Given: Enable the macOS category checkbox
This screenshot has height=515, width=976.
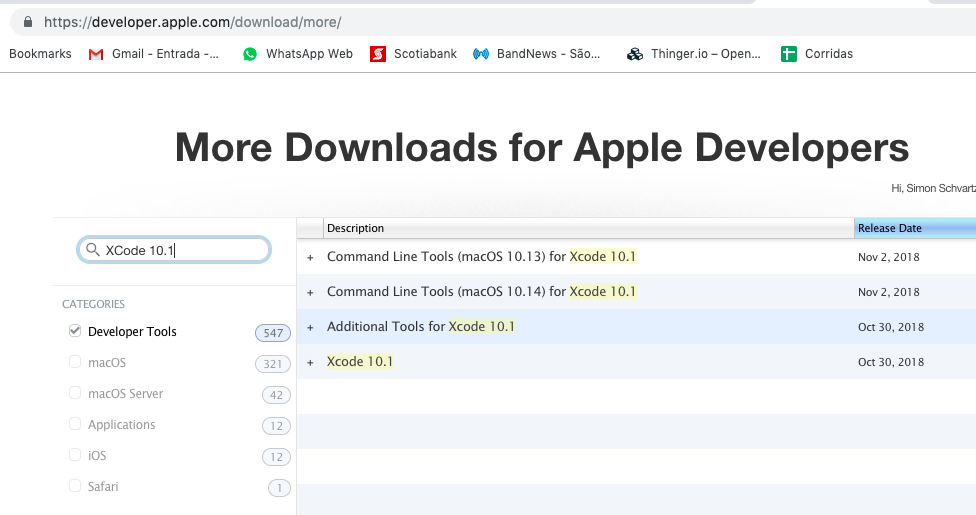Looking at the screenshot, I should pyautogui.click(x=75, y=362).
